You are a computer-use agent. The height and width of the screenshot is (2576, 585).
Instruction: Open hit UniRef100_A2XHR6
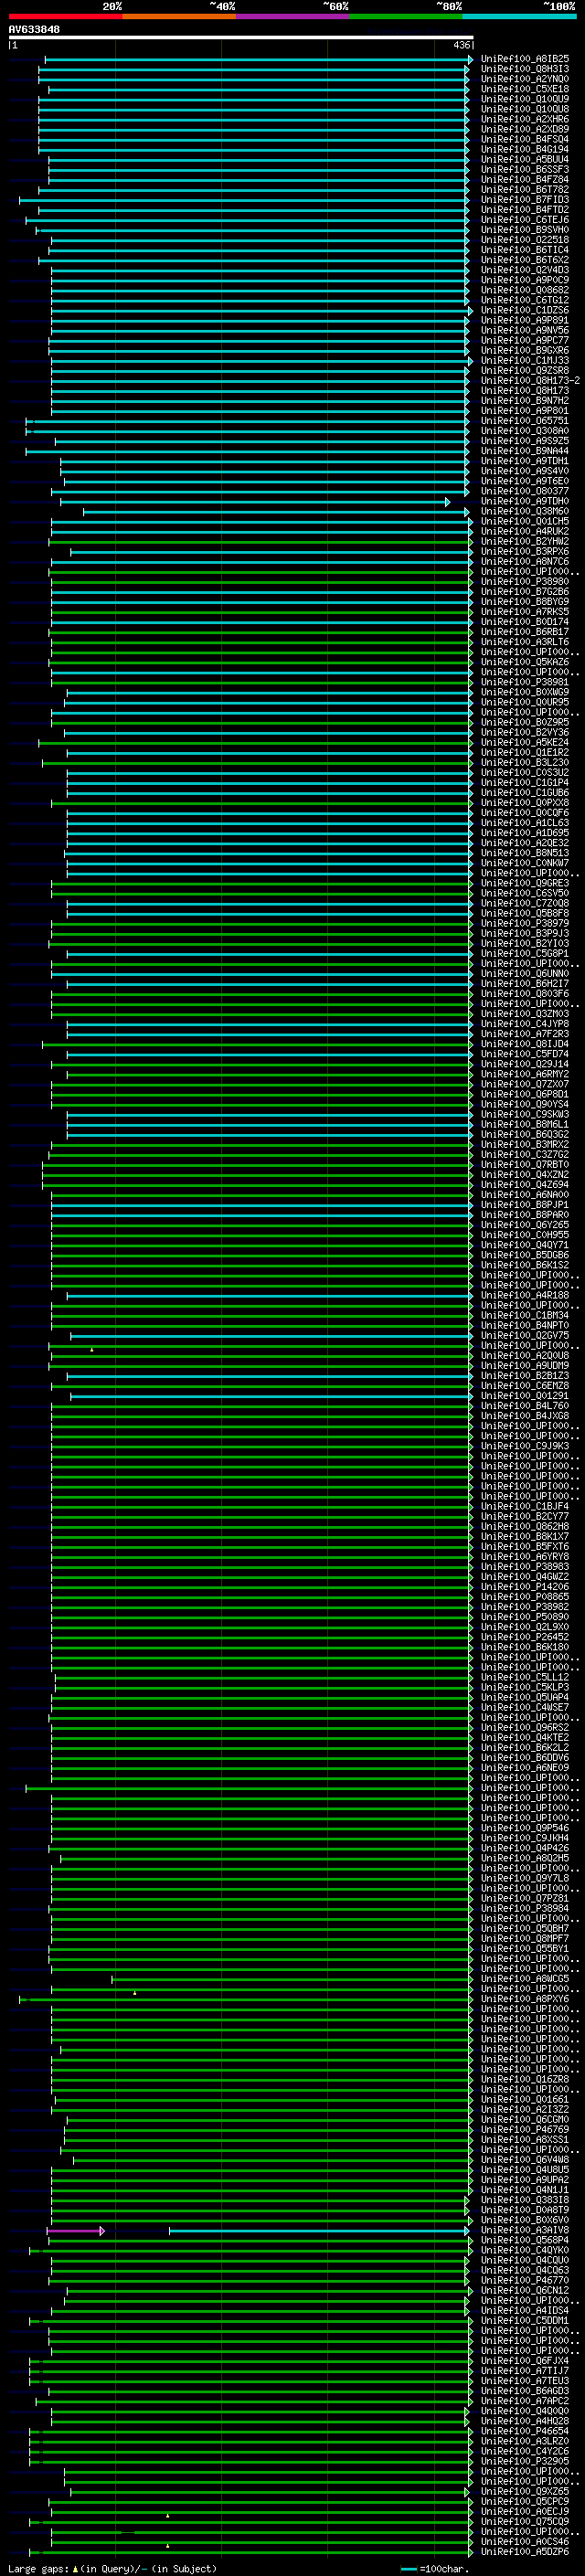pos(525,119)
